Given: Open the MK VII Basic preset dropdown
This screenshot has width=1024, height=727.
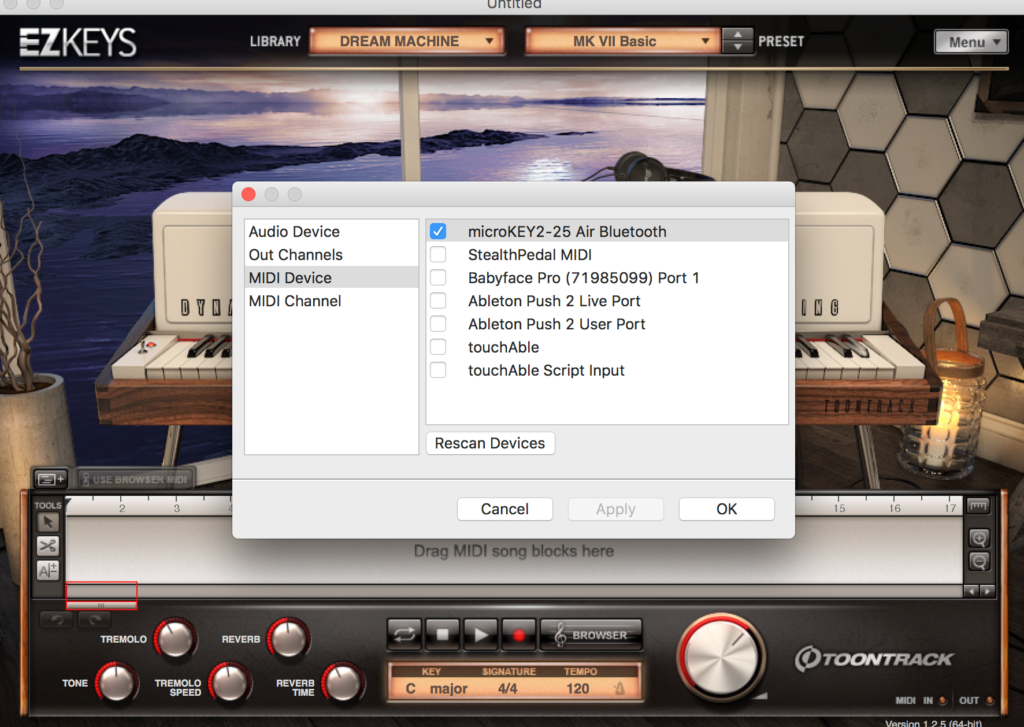Looking at the screenshot, I should (622, 41).
